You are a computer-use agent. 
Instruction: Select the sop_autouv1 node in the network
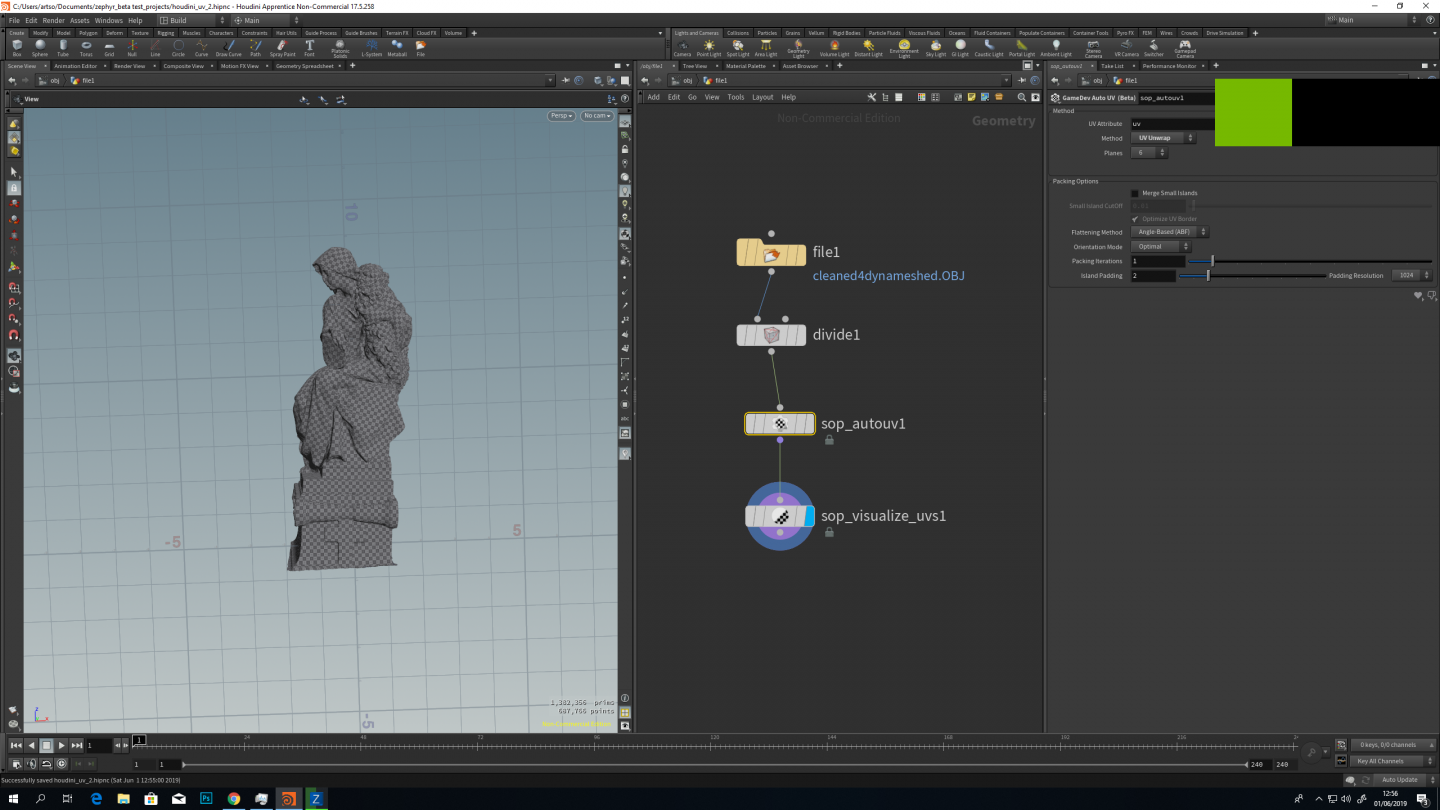click(780, 424)
